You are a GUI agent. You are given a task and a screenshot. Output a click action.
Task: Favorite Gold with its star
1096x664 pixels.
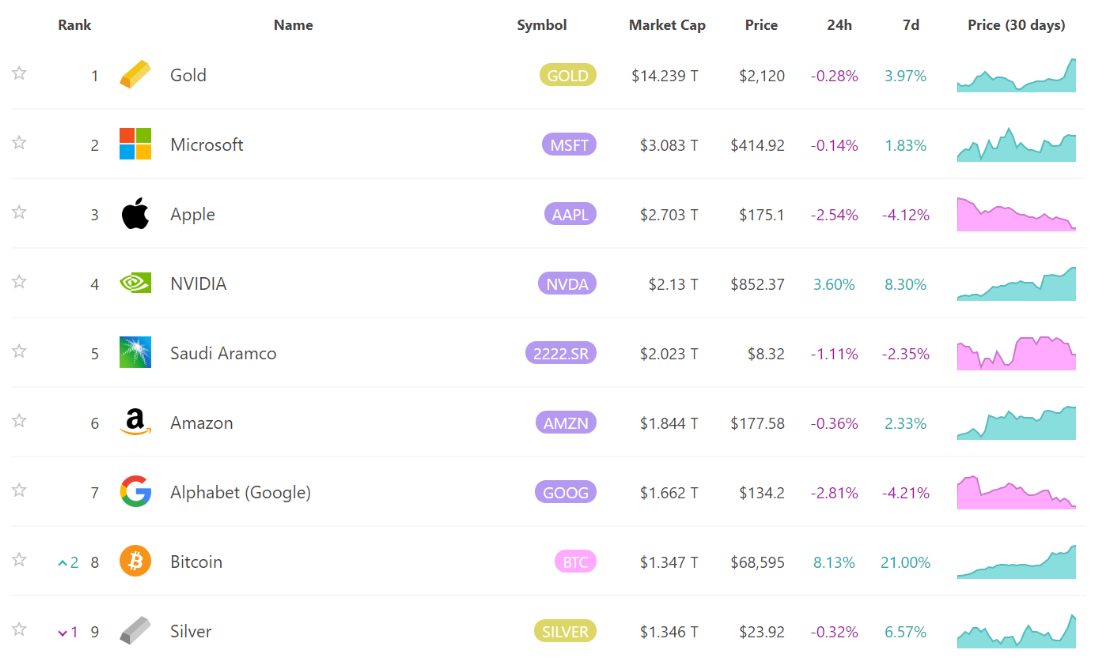click(x=20, y=73)
